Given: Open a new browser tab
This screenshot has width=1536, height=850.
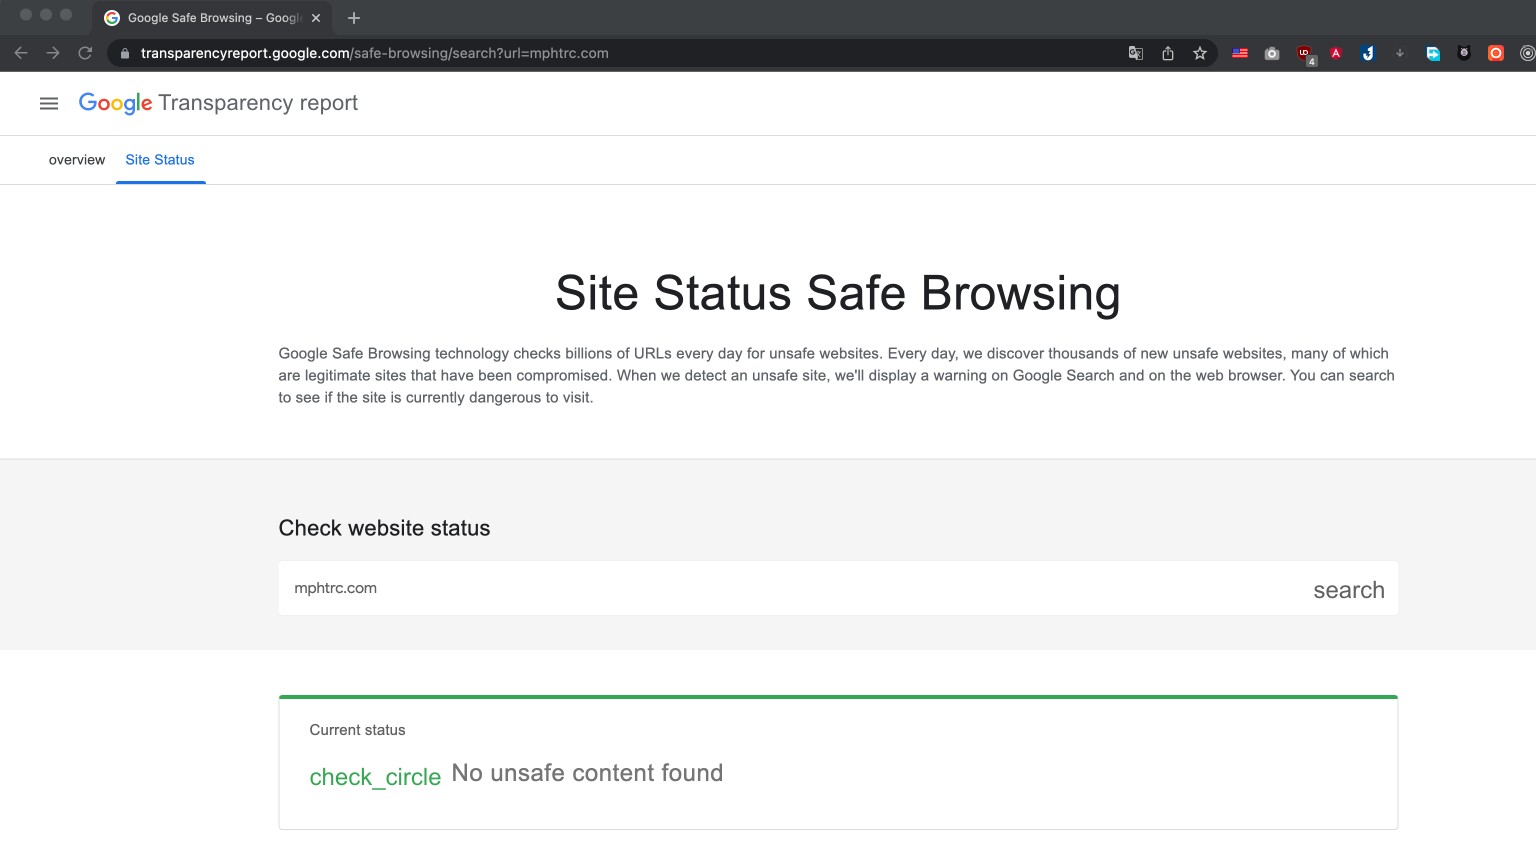Looking at the screenshot, I should [x=354, y=17].
